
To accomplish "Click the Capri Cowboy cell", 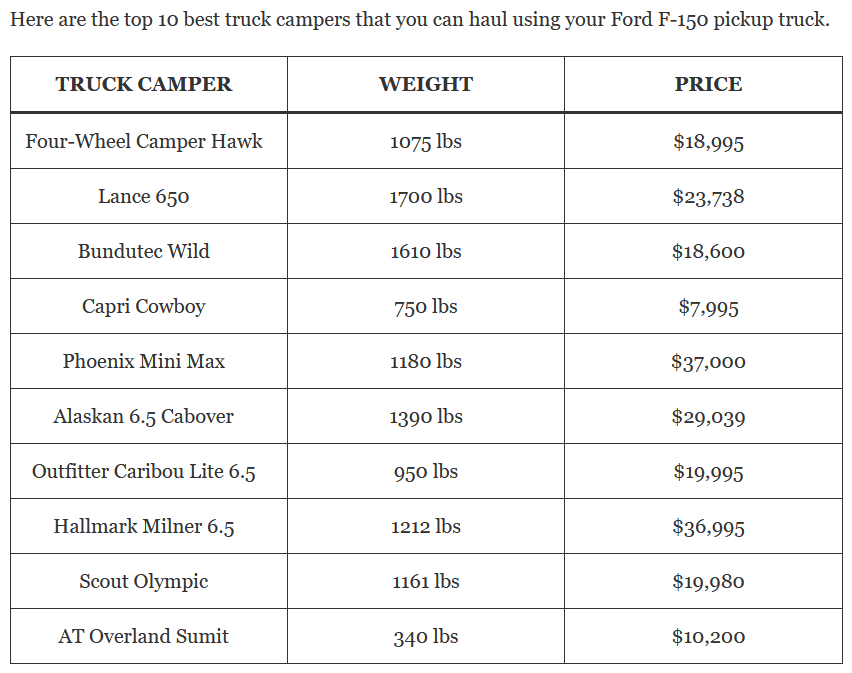I will (x=144, y=307).
